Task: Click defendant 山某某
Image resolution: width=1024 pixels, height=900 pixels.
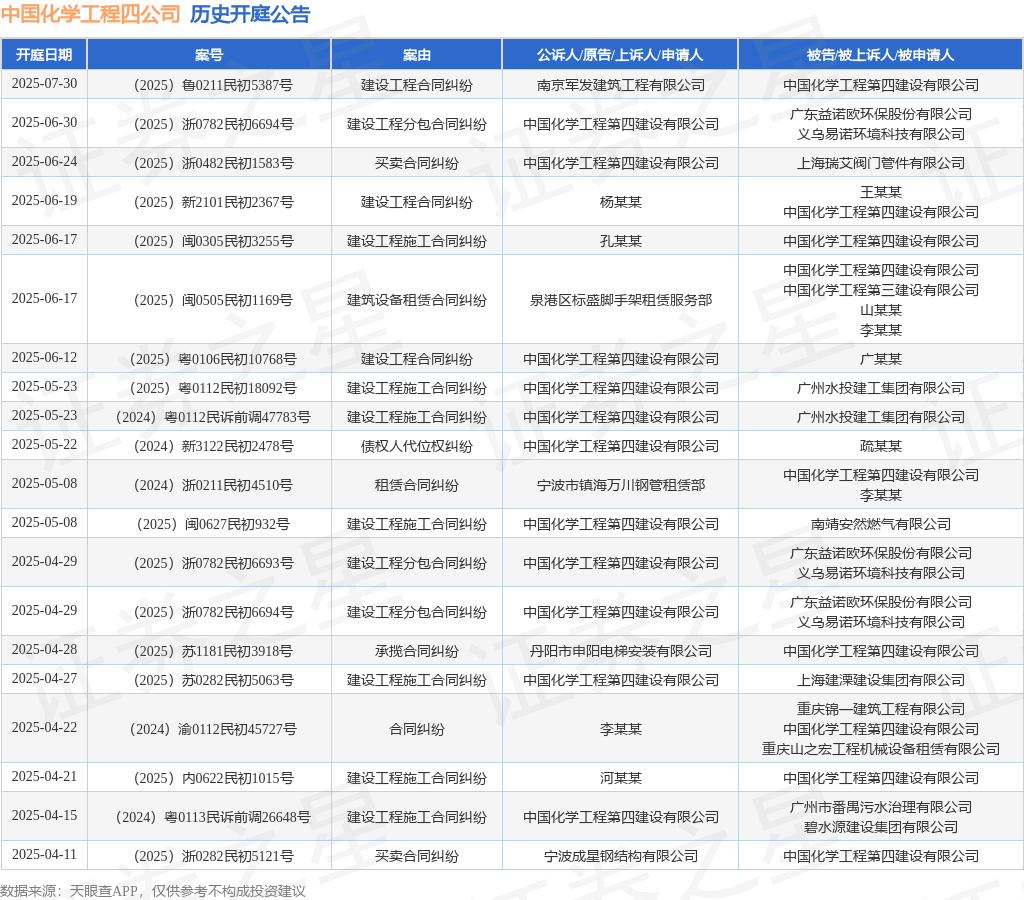Action: coord(881,310)
